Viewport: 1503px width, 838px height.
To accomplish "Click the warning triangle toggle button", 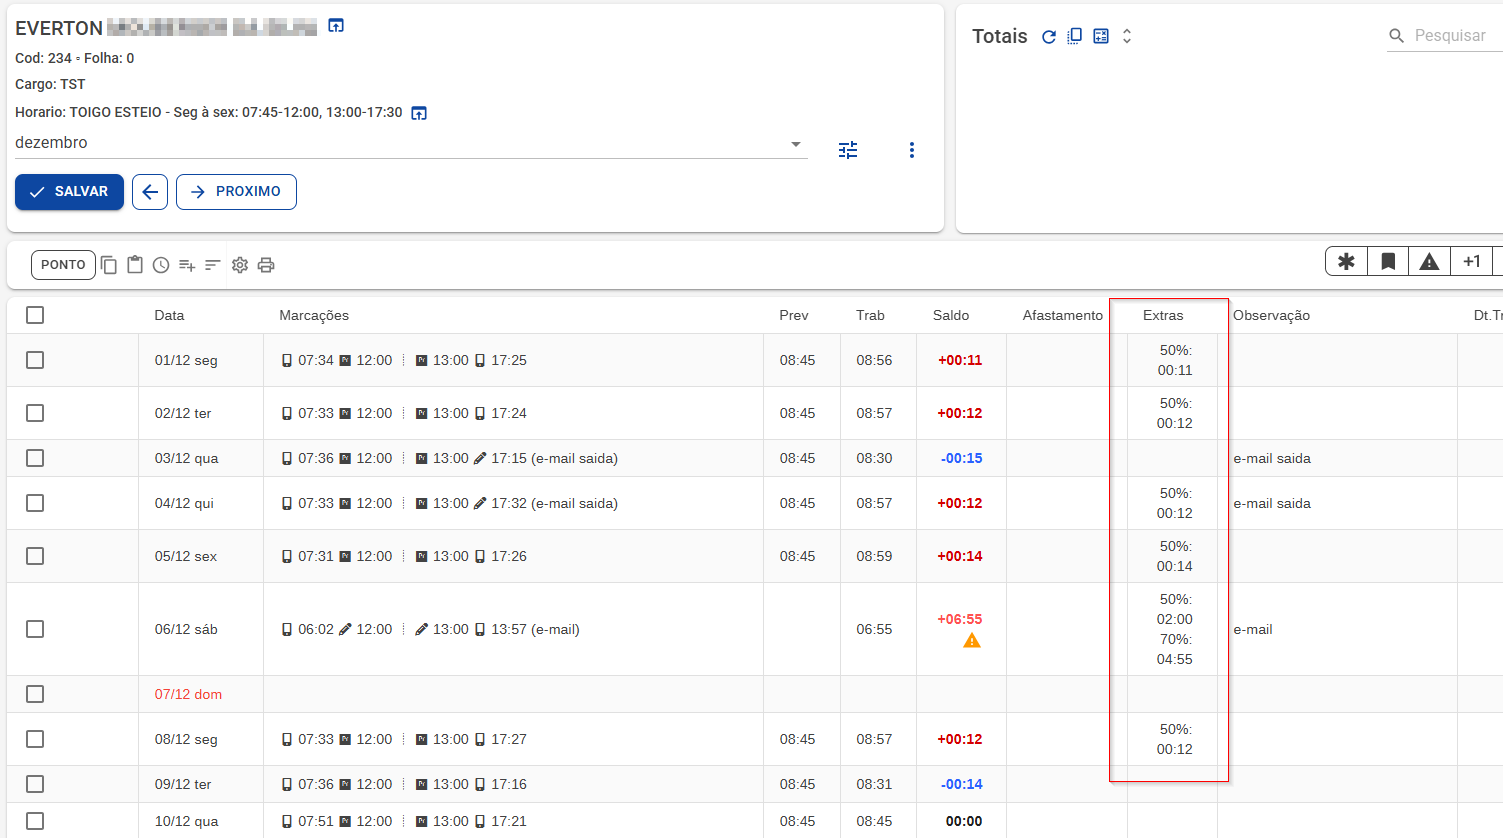I will point(1430,261).
